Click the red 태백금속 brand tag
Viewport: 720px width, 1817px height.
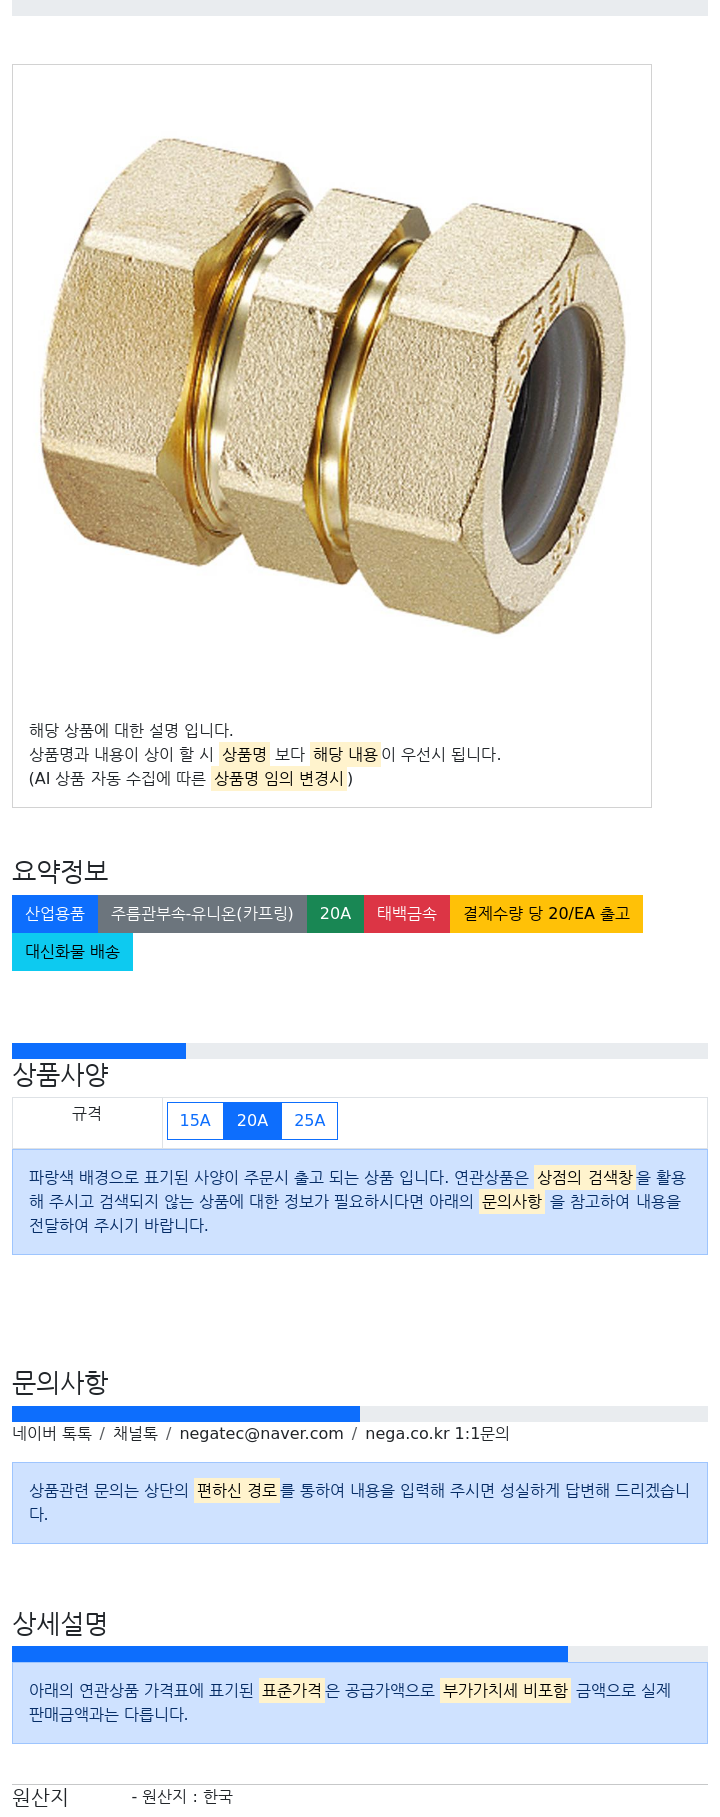coord(407,913)
